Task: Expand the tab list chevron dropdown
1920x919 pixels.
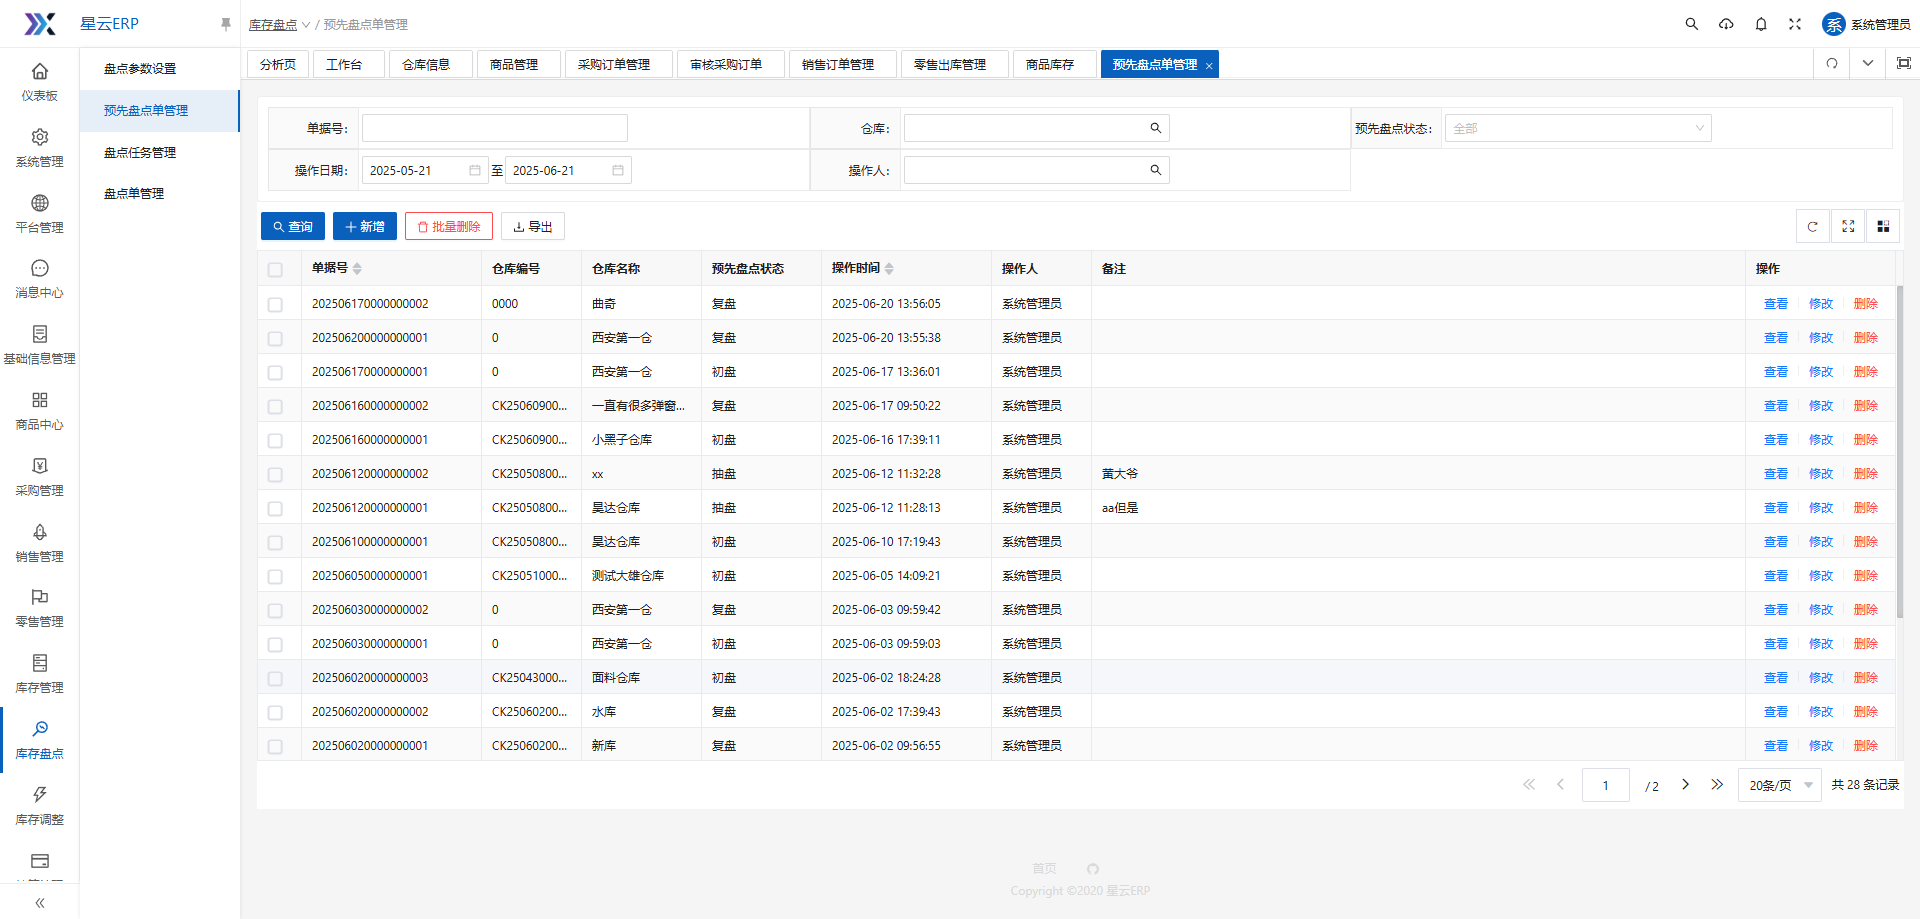Action: pyautogui.click(x=1867, y=64)
